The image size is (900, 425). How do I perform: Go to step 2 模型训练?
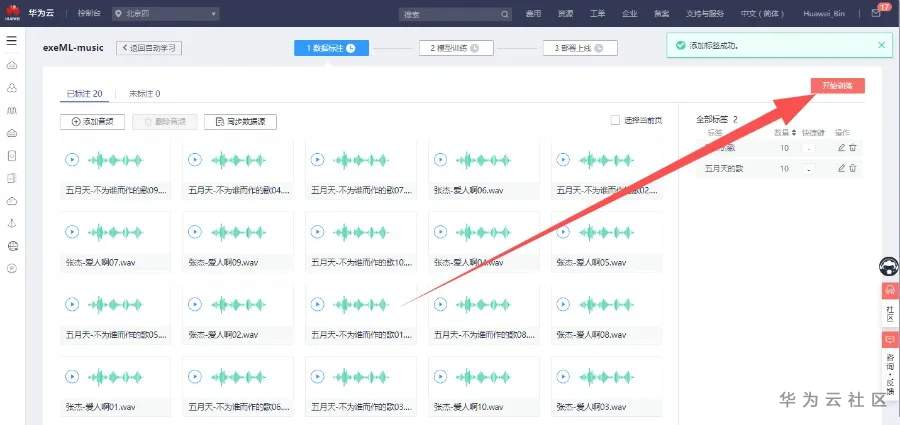pyautogui.click(x=456, y=48)
